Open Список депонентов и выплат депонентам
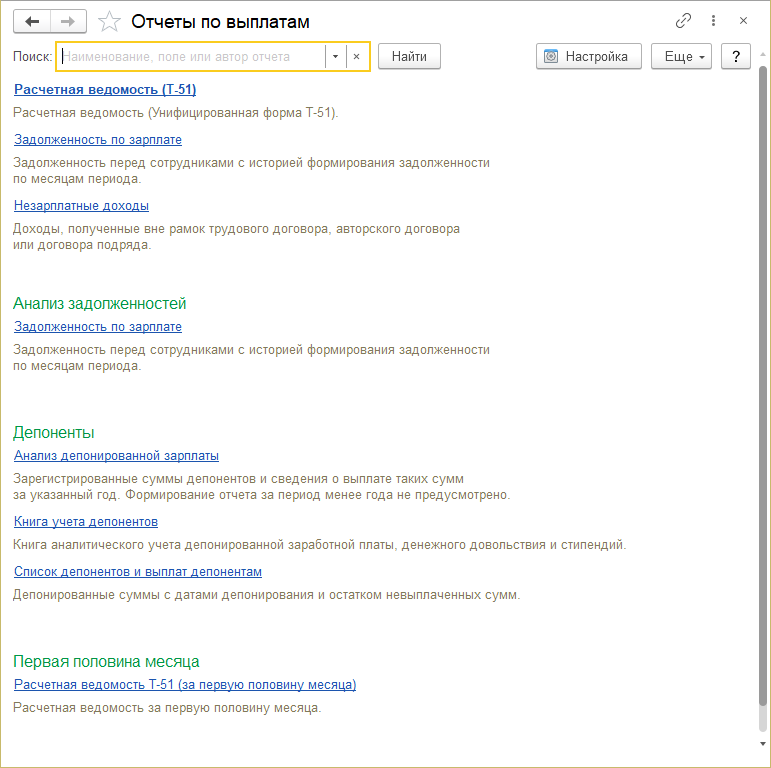 pyautogui.click(x=138, y=572)
